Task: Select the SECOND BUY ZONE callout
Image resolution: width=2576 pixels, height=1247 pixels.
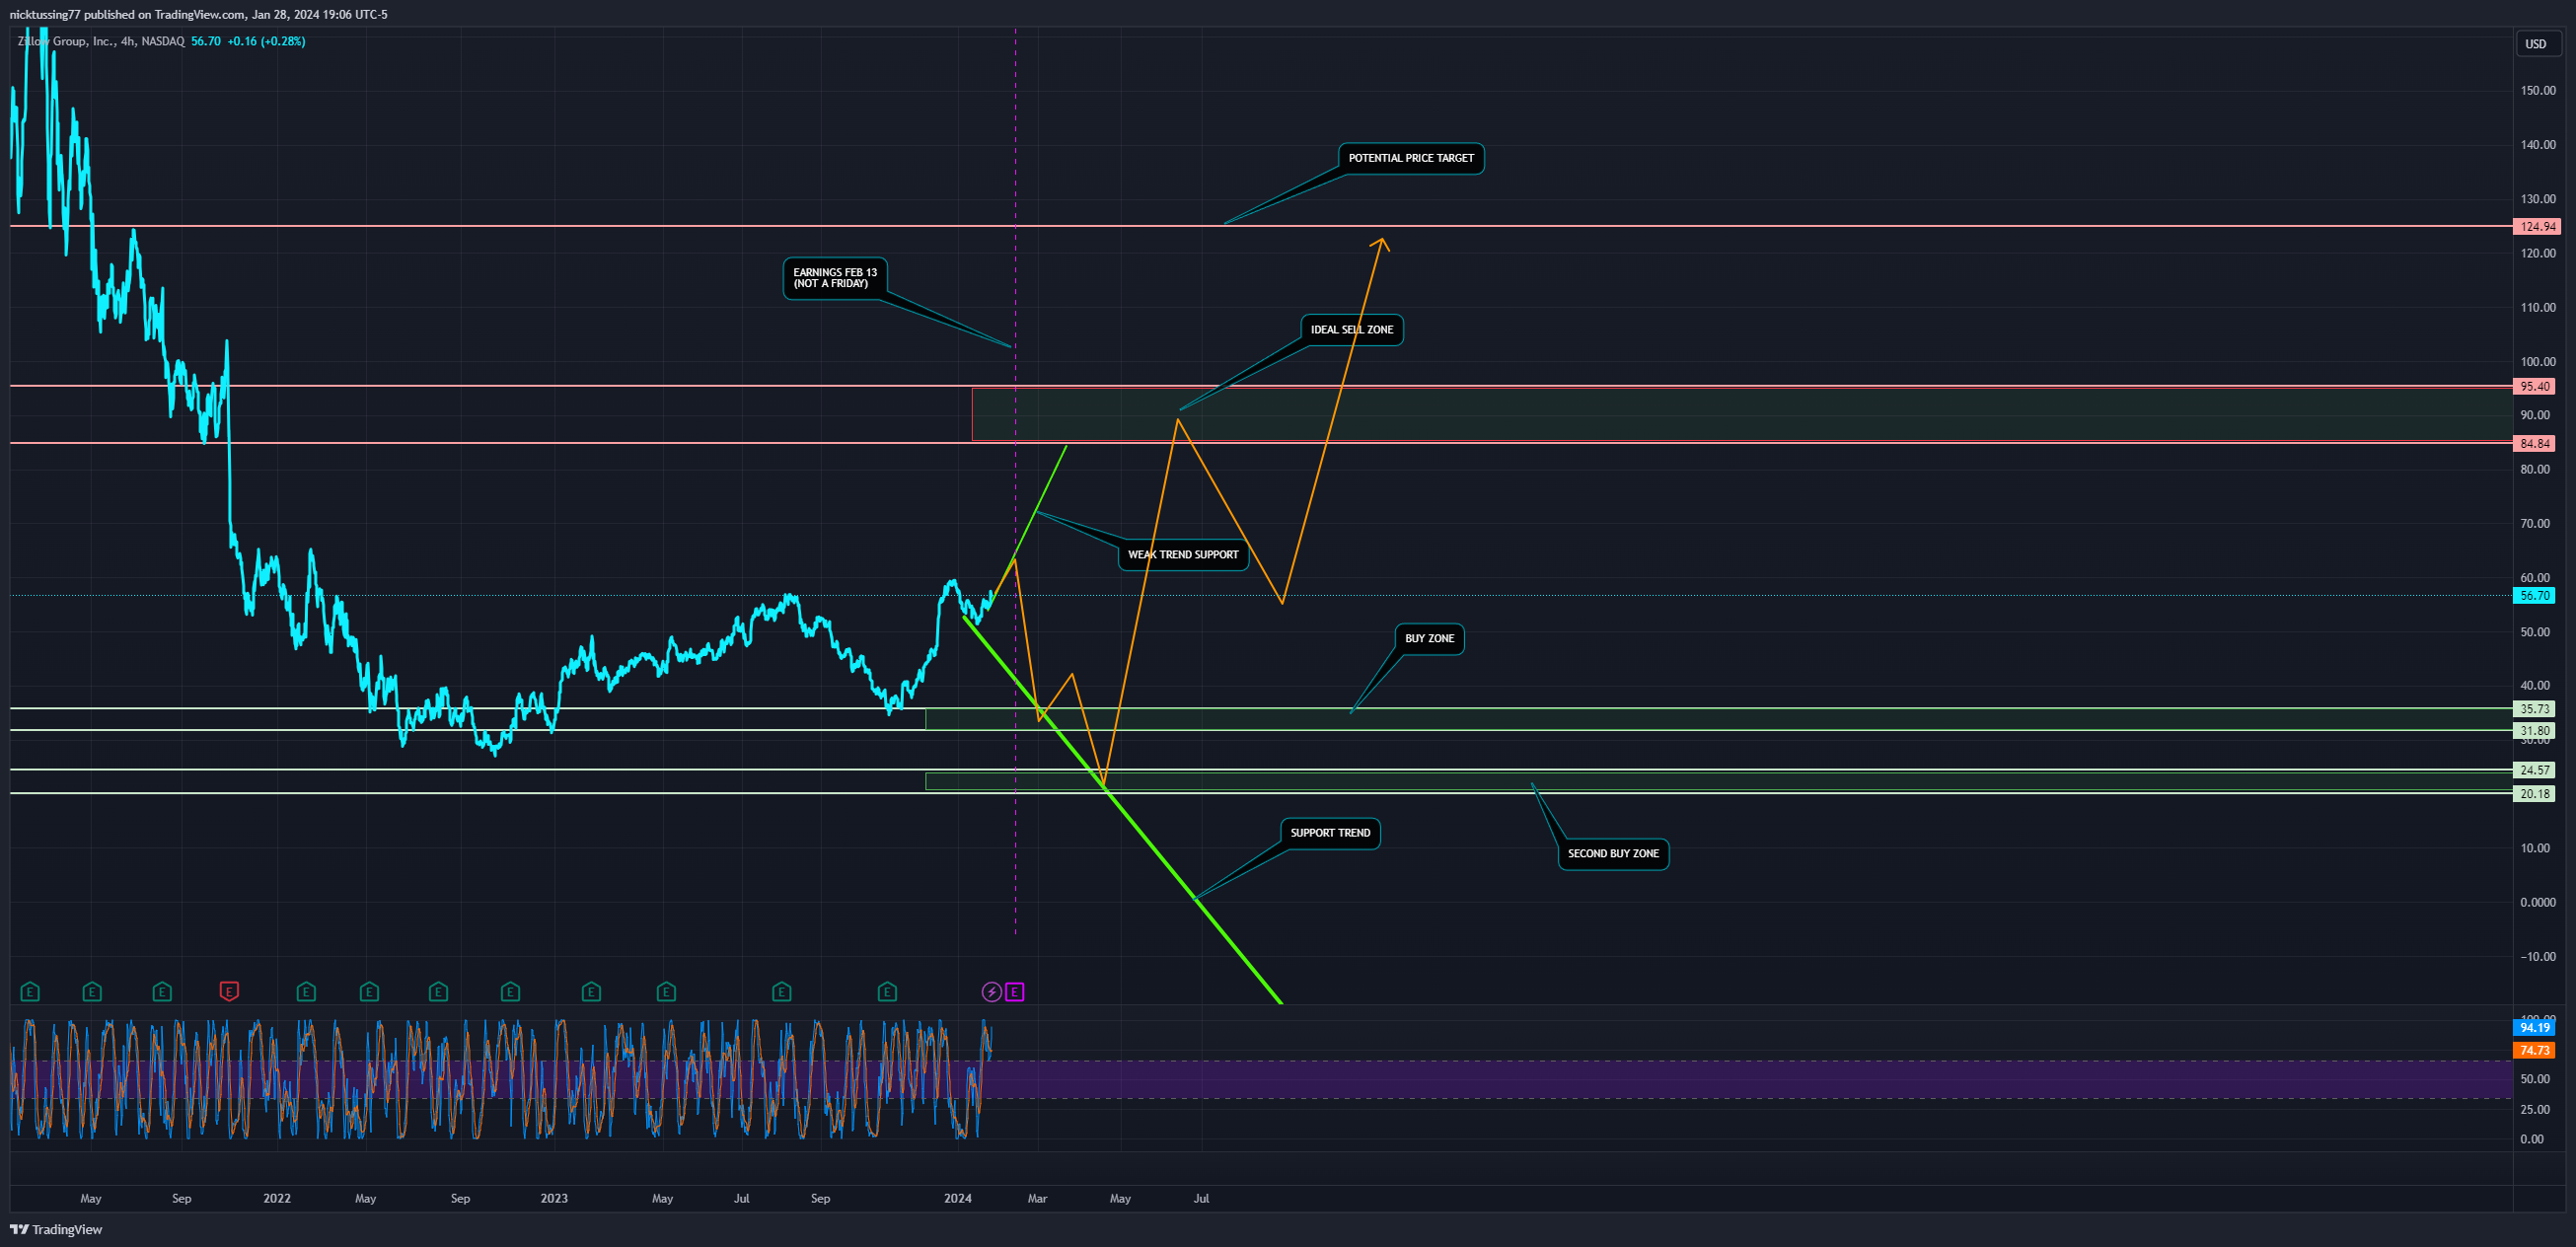Action: pyautogui.click(x=1613, y=854)
